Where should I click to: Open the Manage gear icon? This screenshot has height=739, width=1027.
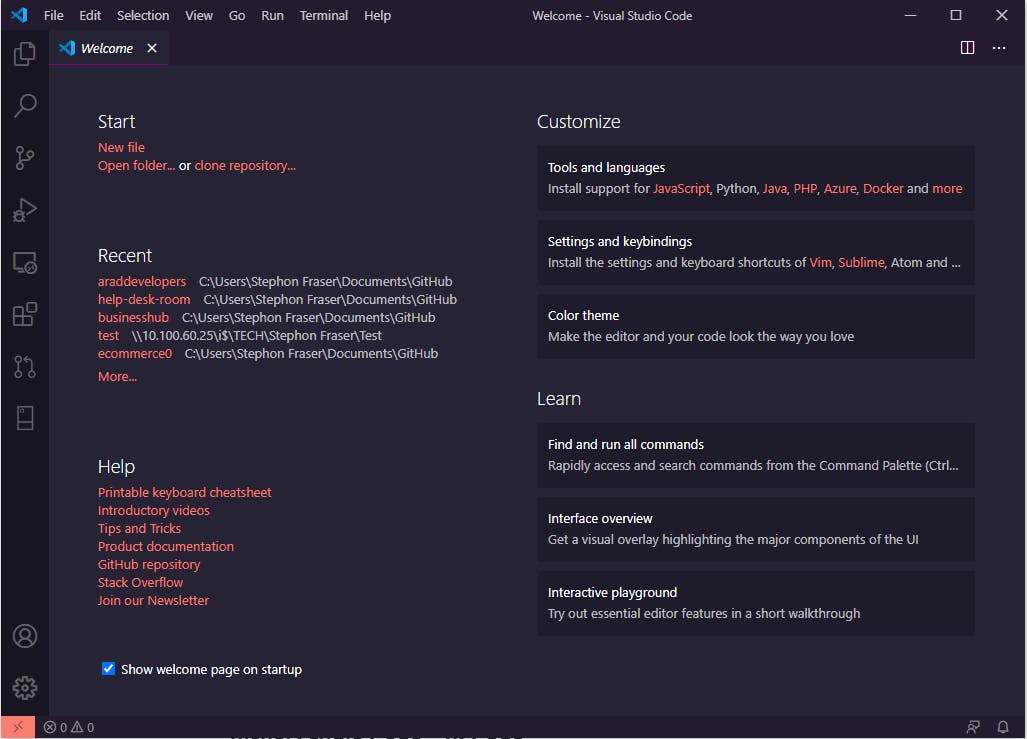tap(25, 688)
